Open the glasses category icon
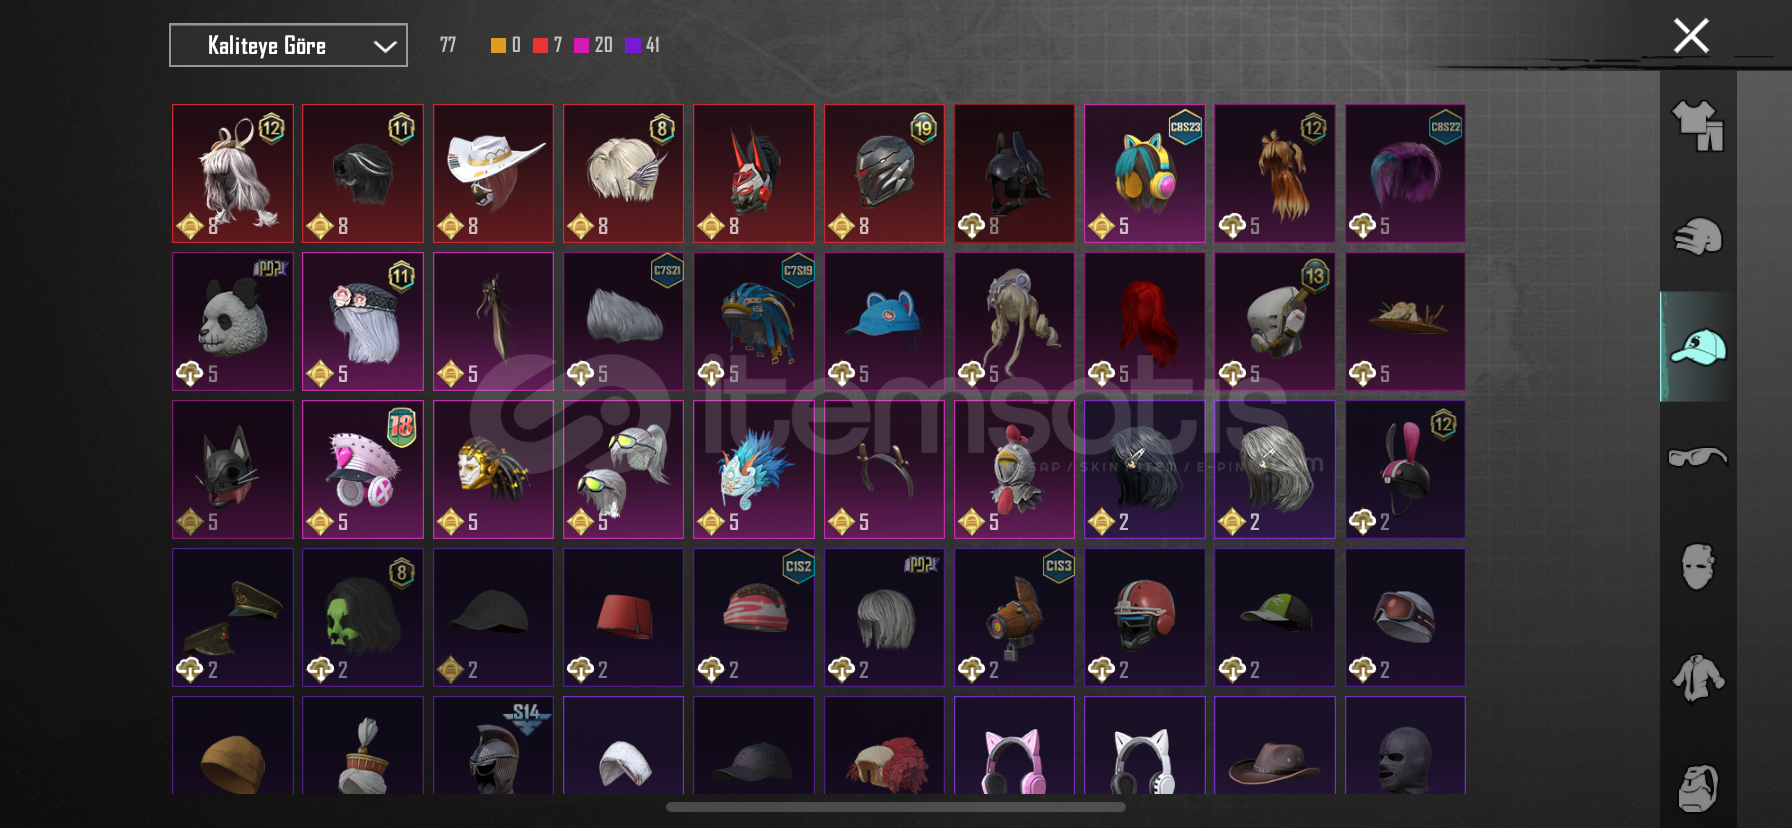Screen dimensions: 1792x828 point(1698,457)
